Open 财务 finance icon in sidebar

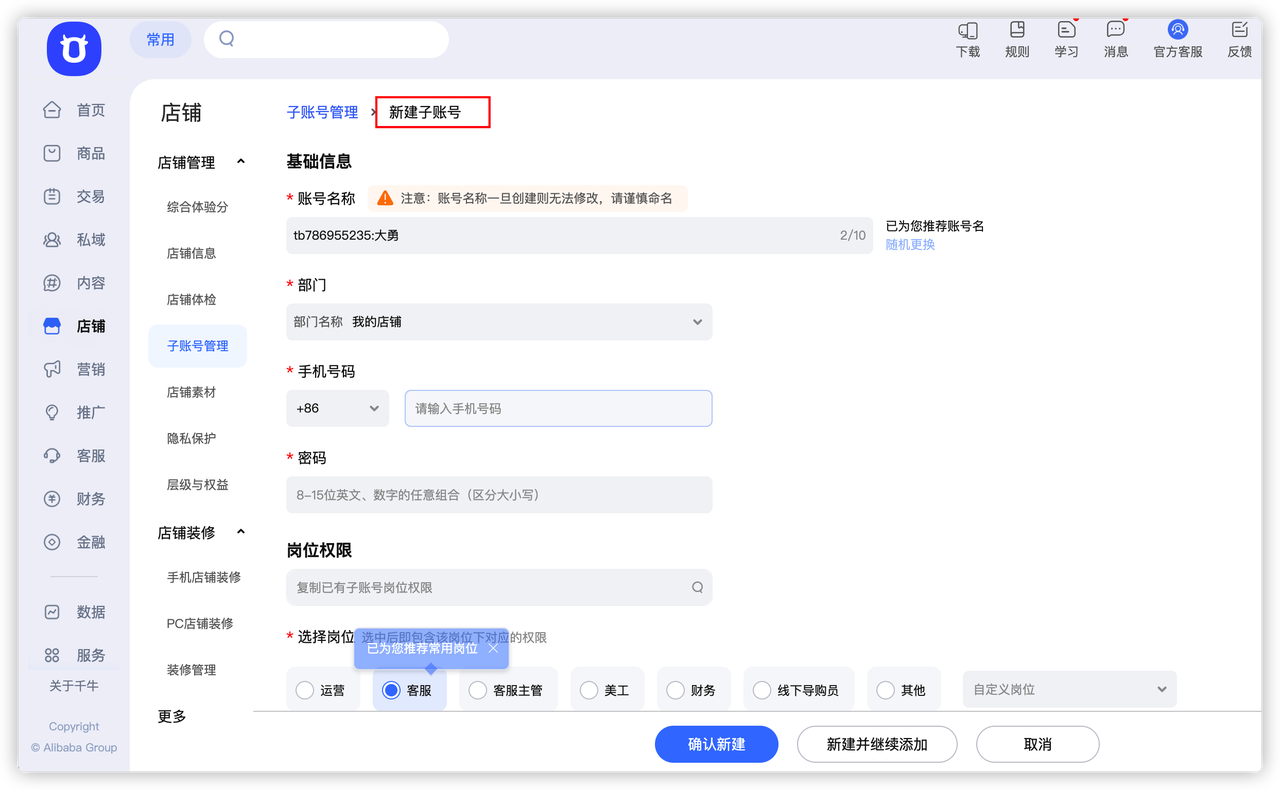tap(52, 499)
